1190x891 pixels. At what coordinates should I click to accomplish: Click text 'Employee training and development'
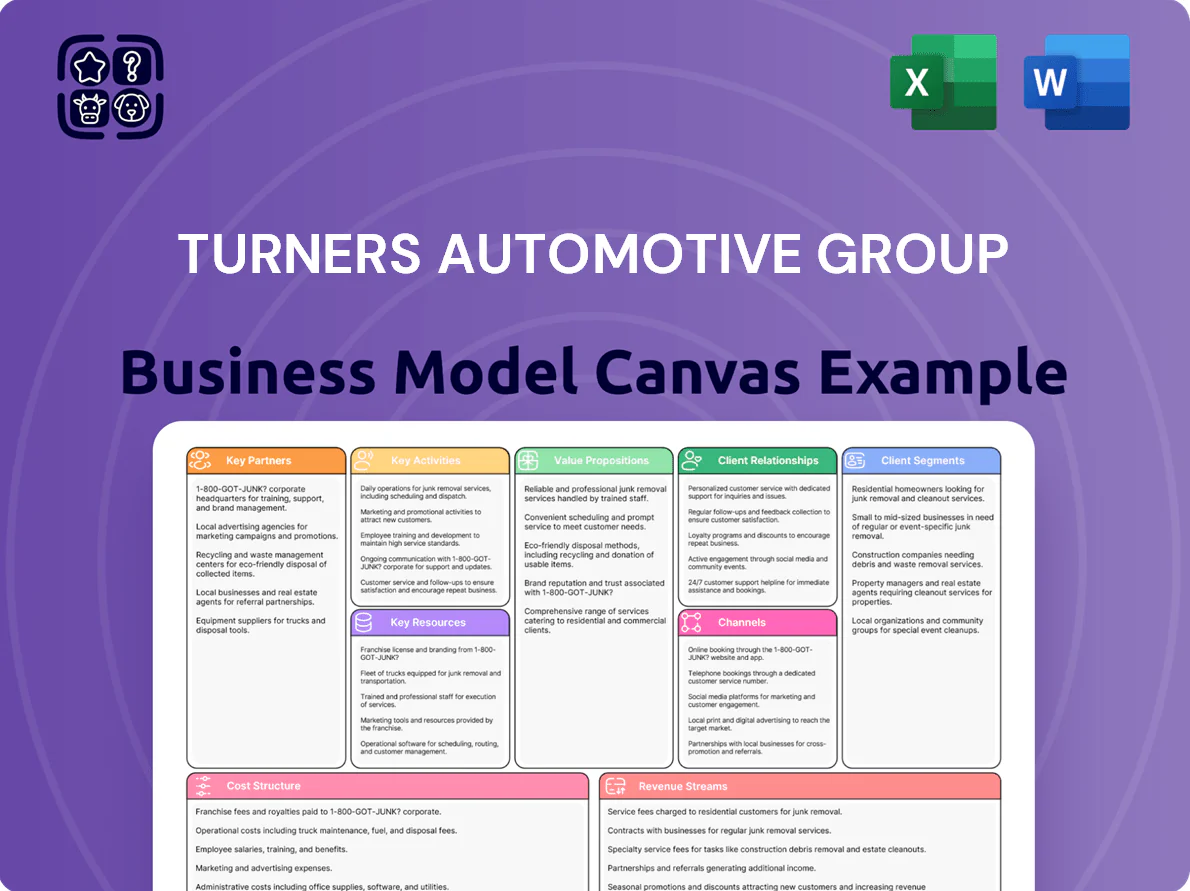(420, 540)
